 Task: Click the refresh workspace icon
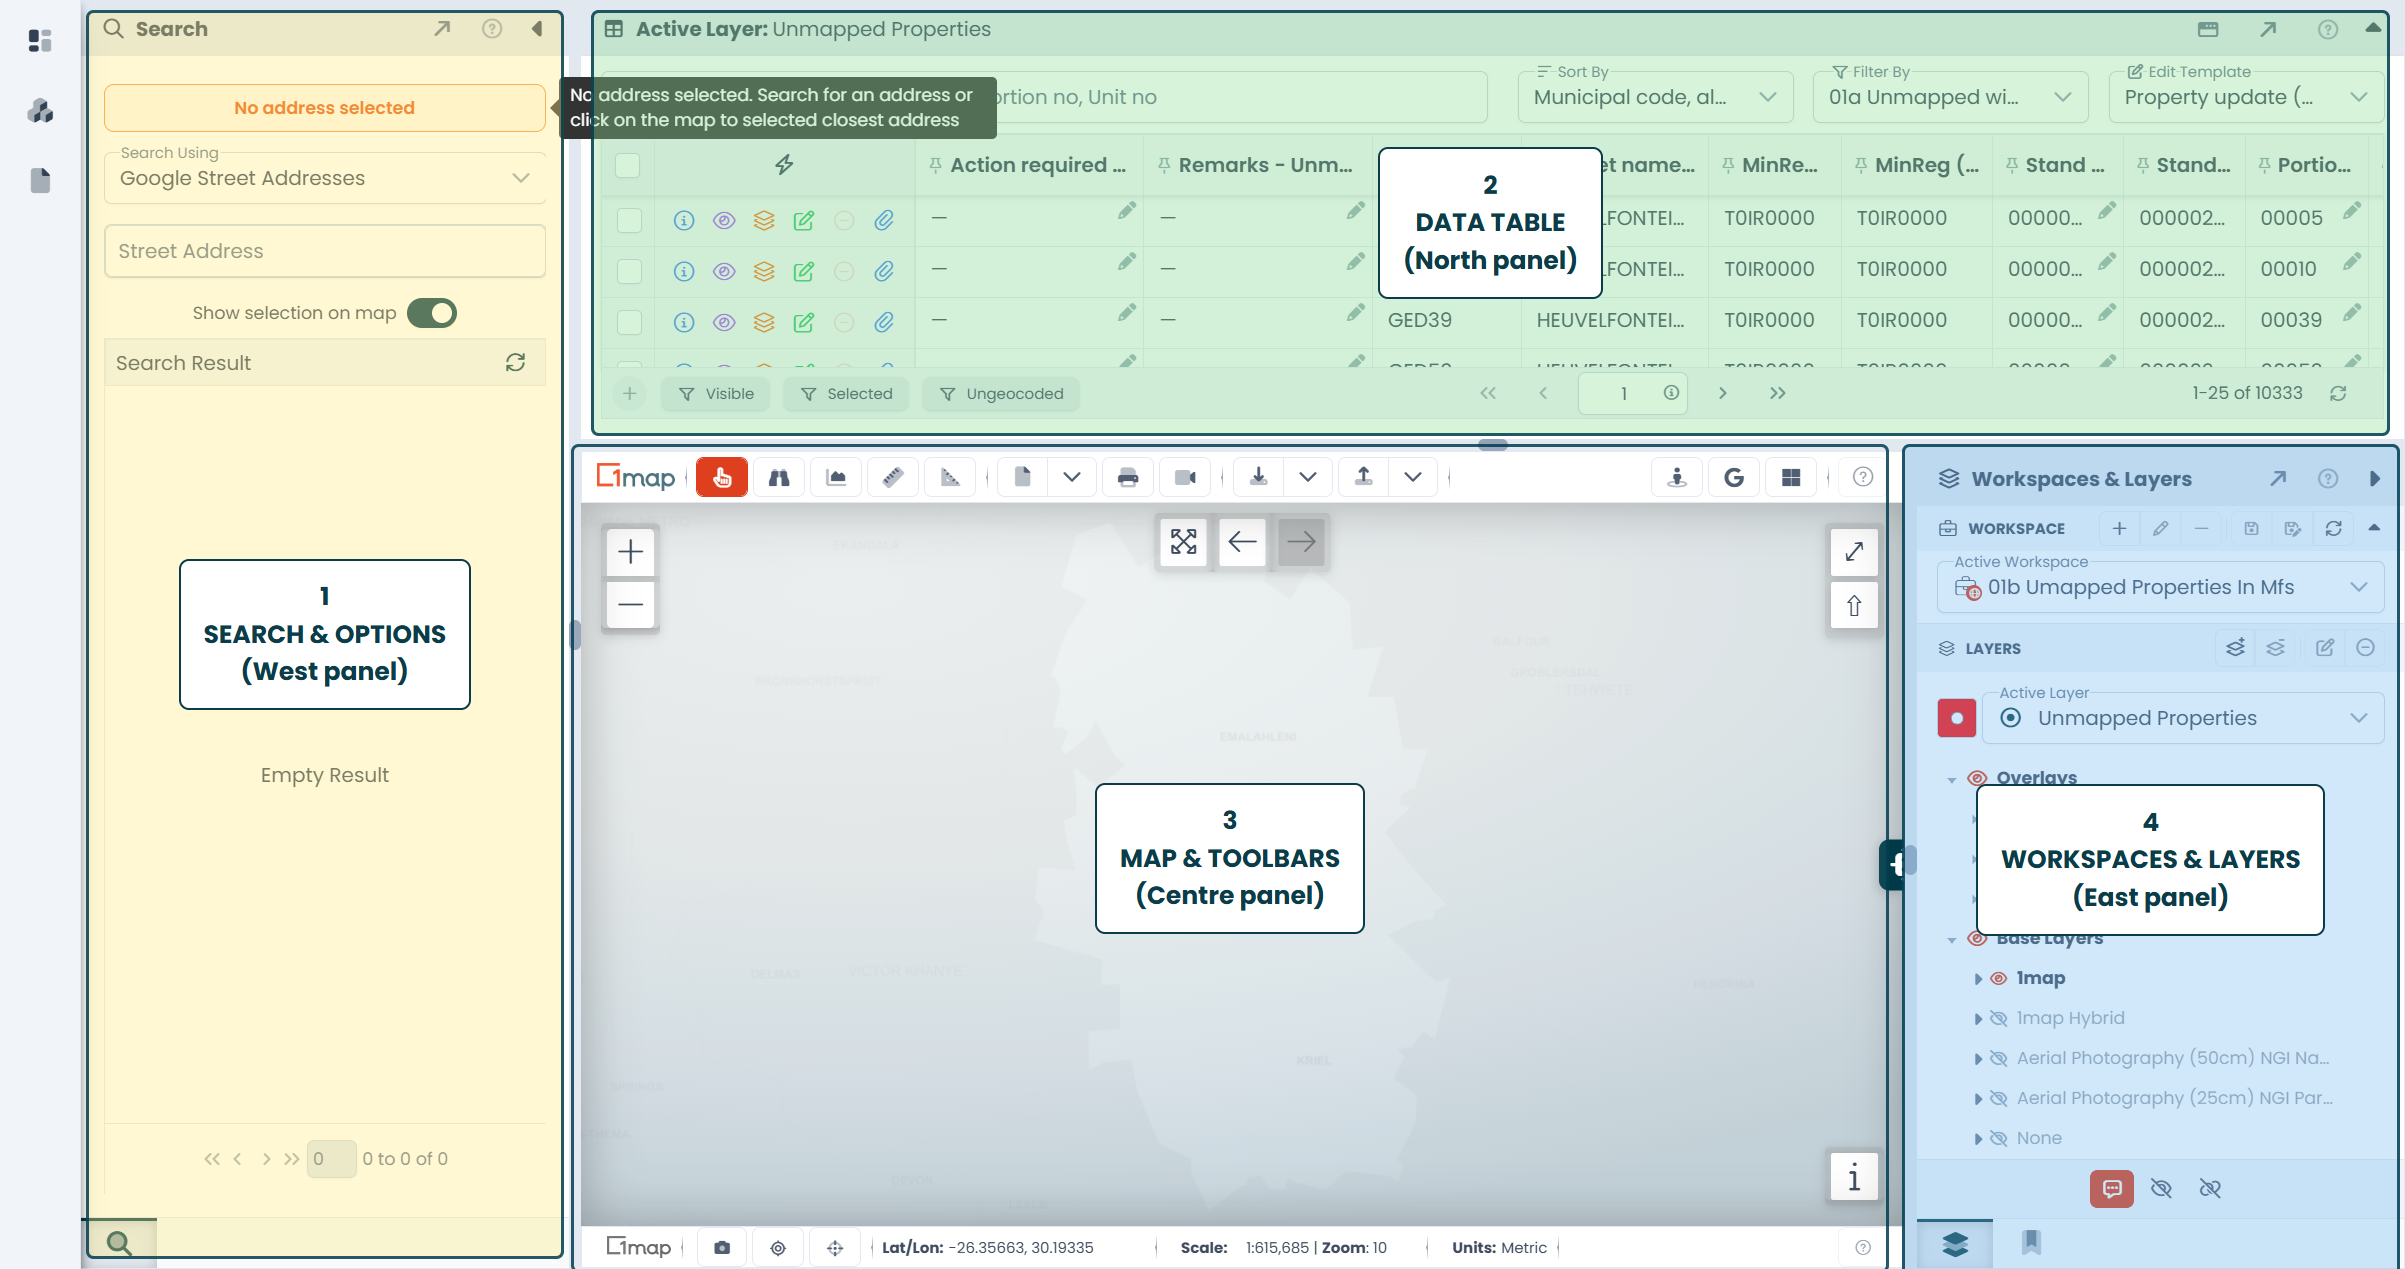coord(2333,529)
